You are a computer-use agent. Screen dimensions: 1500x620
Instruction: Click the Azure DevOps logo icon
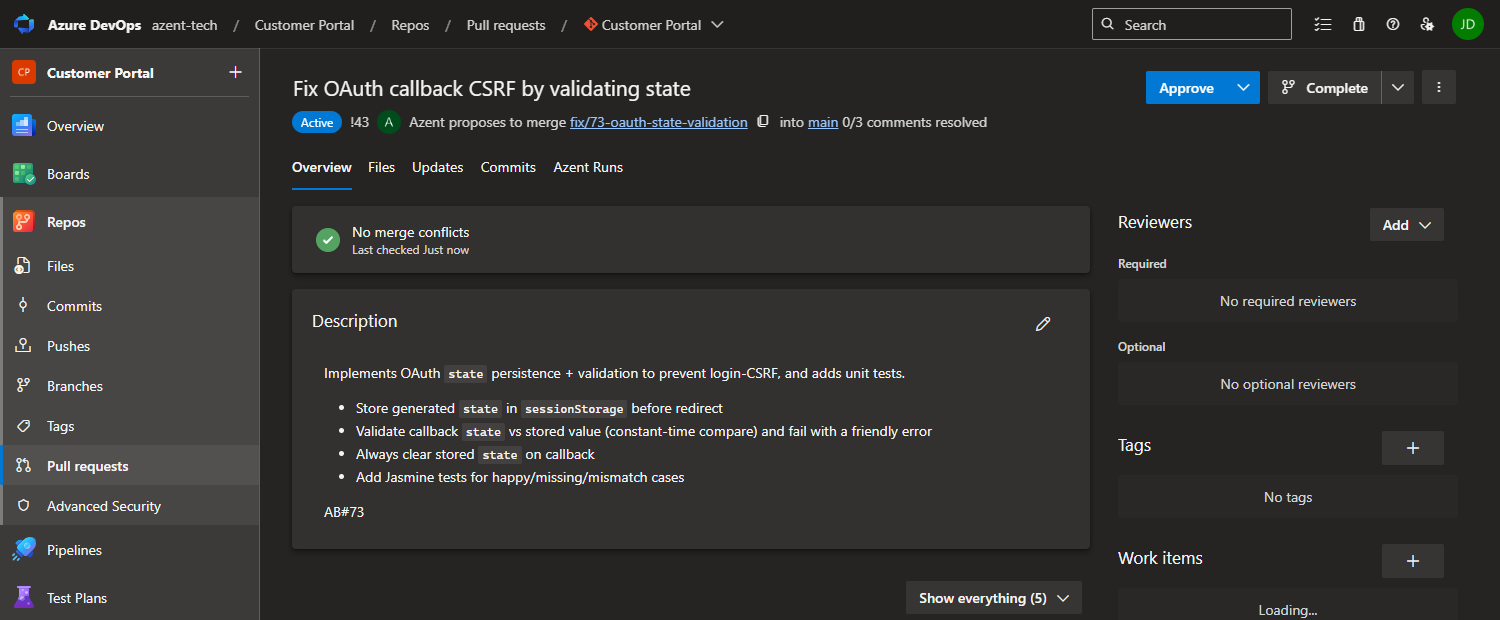click(x=24, y=24)
